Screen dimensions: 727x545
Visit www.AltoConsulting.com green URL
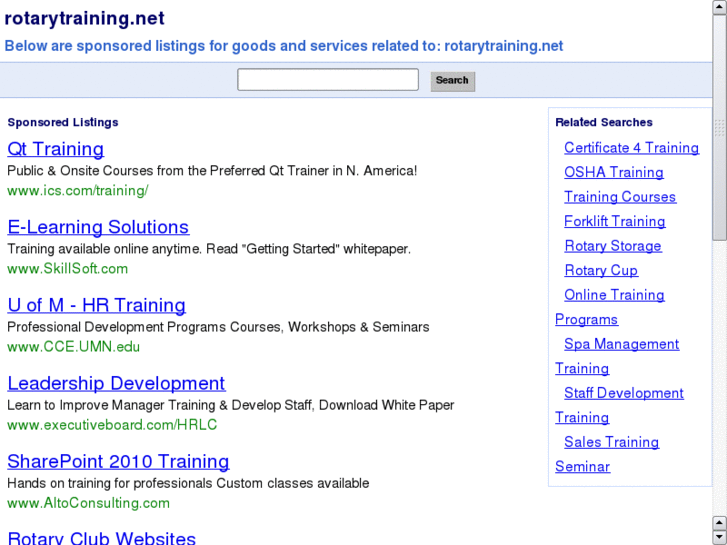point(89,503)
